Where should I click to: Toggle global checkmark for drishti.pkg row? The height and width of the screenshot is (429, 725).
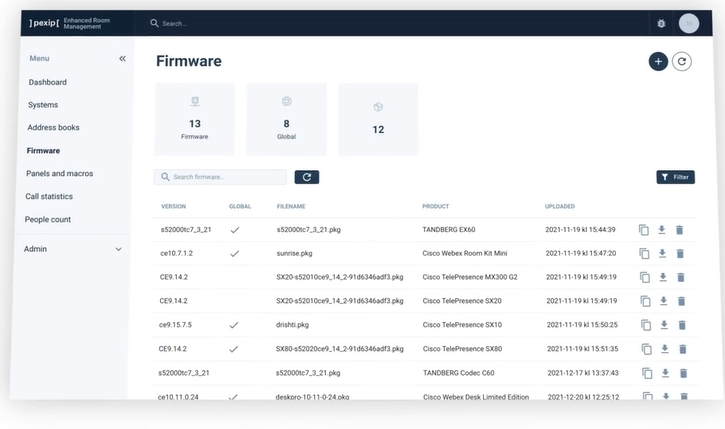click(234, 325)
